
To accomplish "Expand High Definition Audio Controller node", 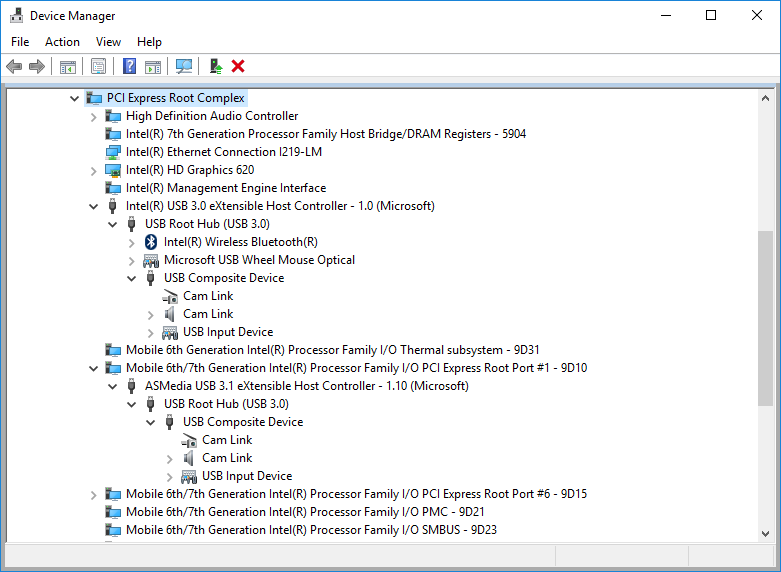I will [94, 116].
